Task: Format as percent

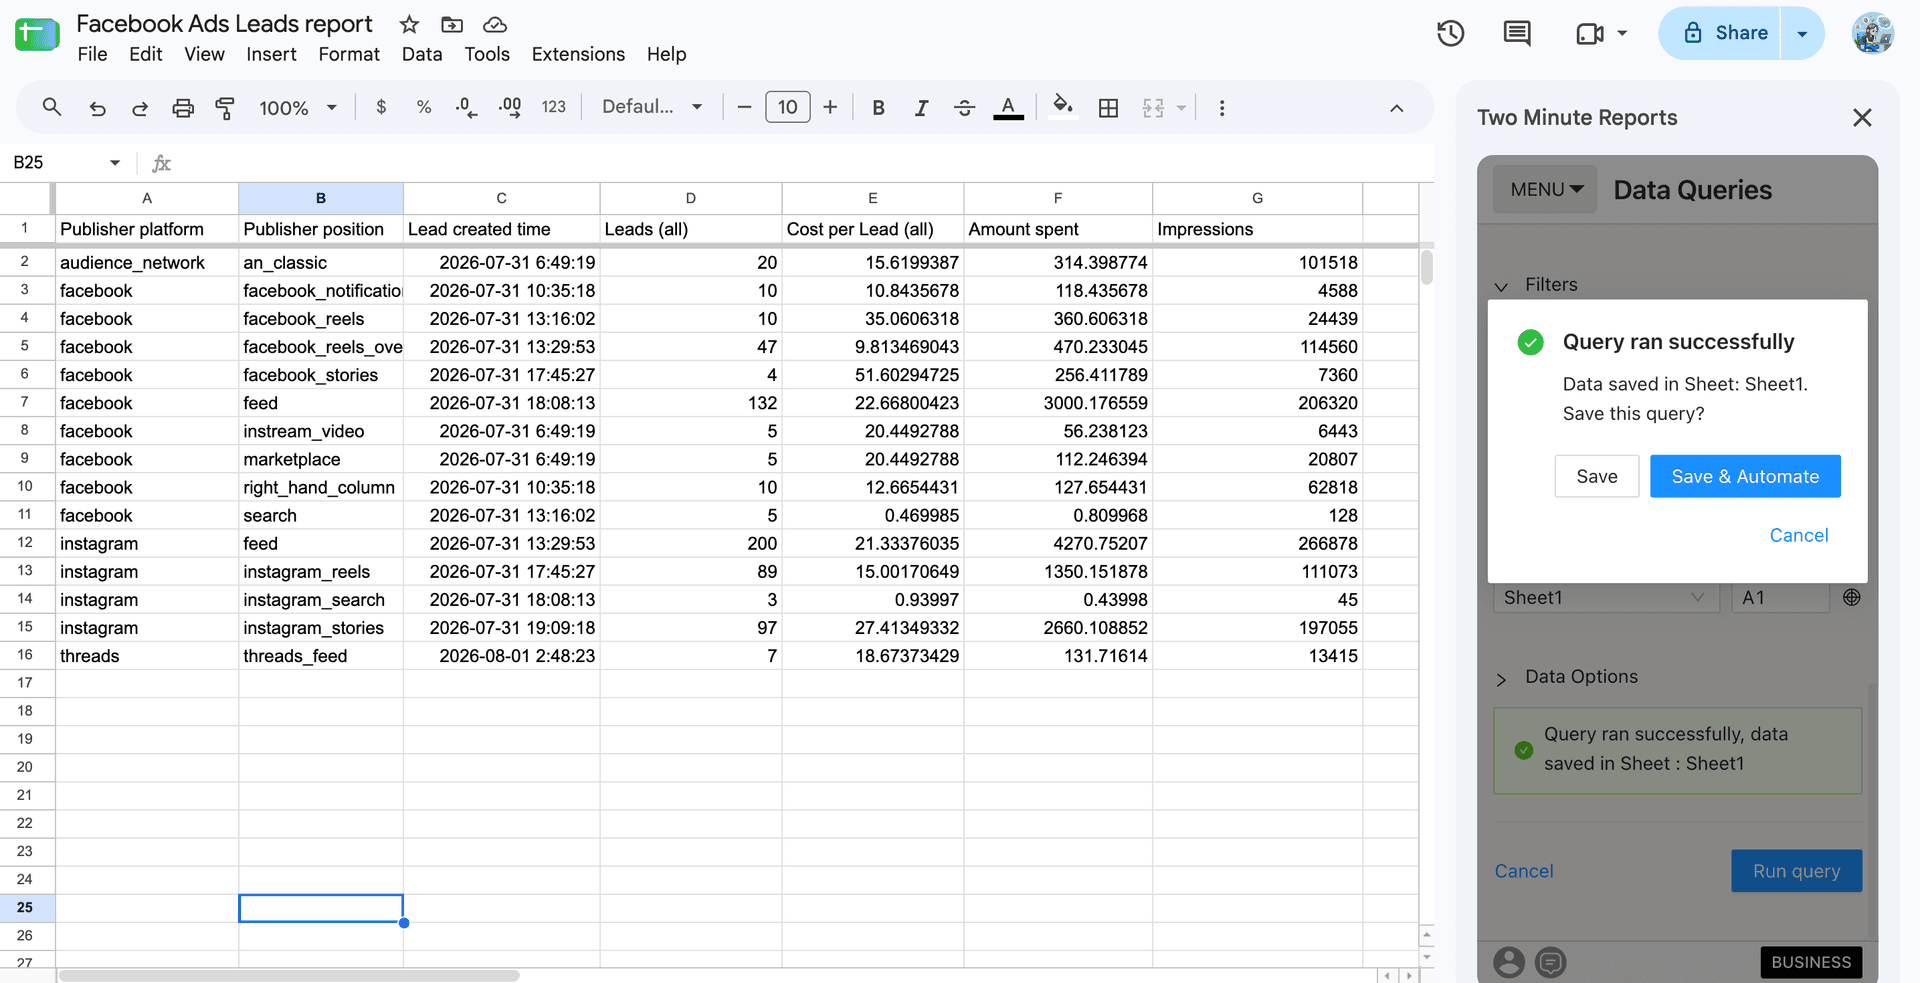Action: click(x=424, y=107)
